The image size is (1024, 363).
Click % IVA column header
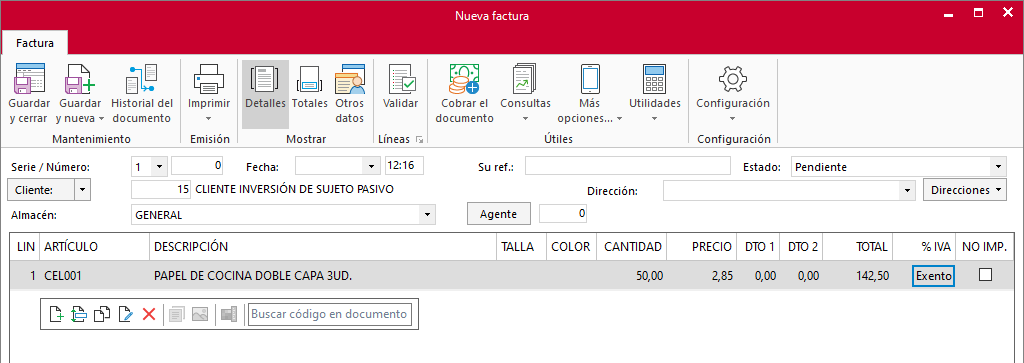pyautogui.click(x=924, y=247)
